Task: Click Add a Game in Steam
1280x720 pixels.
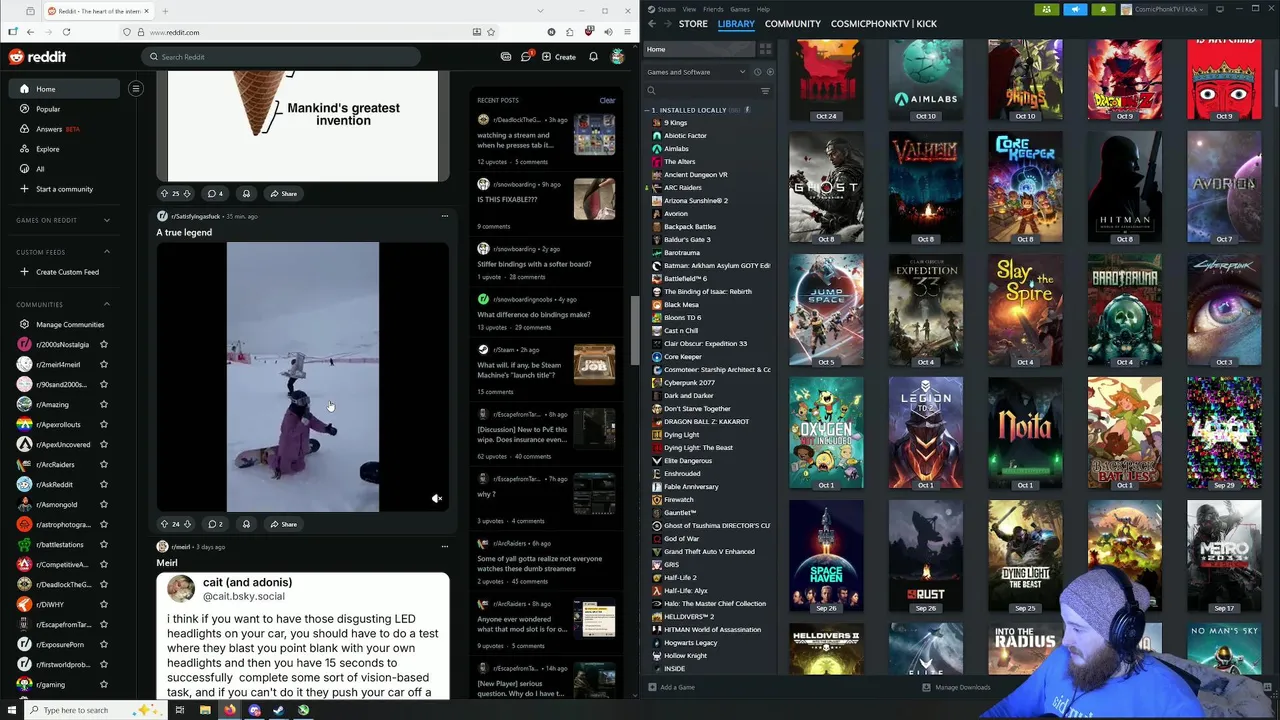Action: pos(671,687)
